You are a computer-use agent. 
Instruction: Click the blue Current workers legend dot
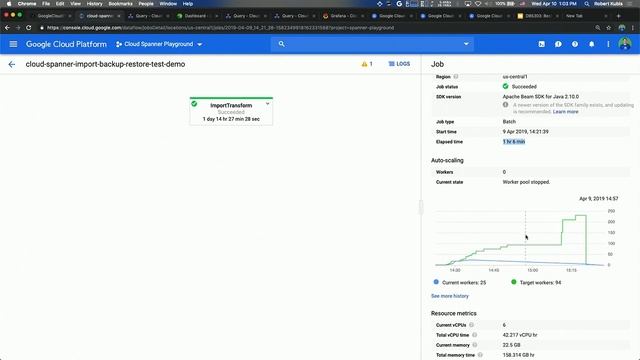(x=436, y=282)
